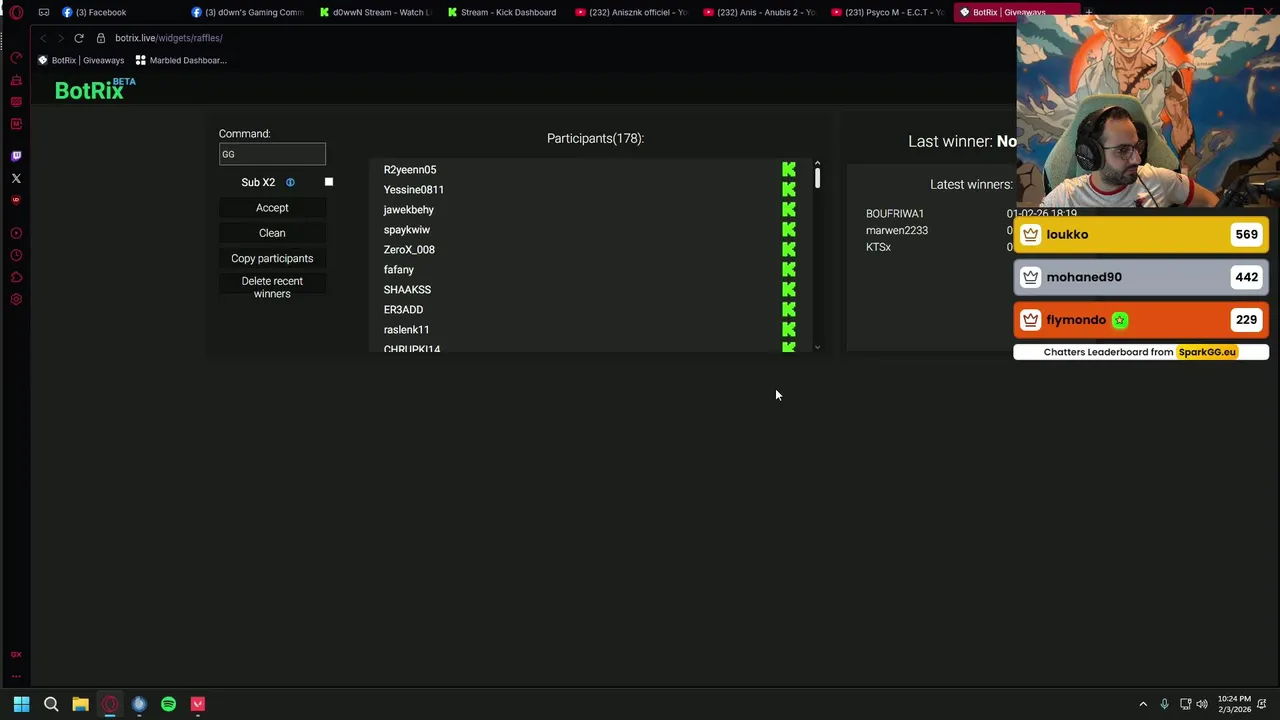Click Delete recent winners
This screenshot has height=720, width=1280.
(x=272, y=287)
